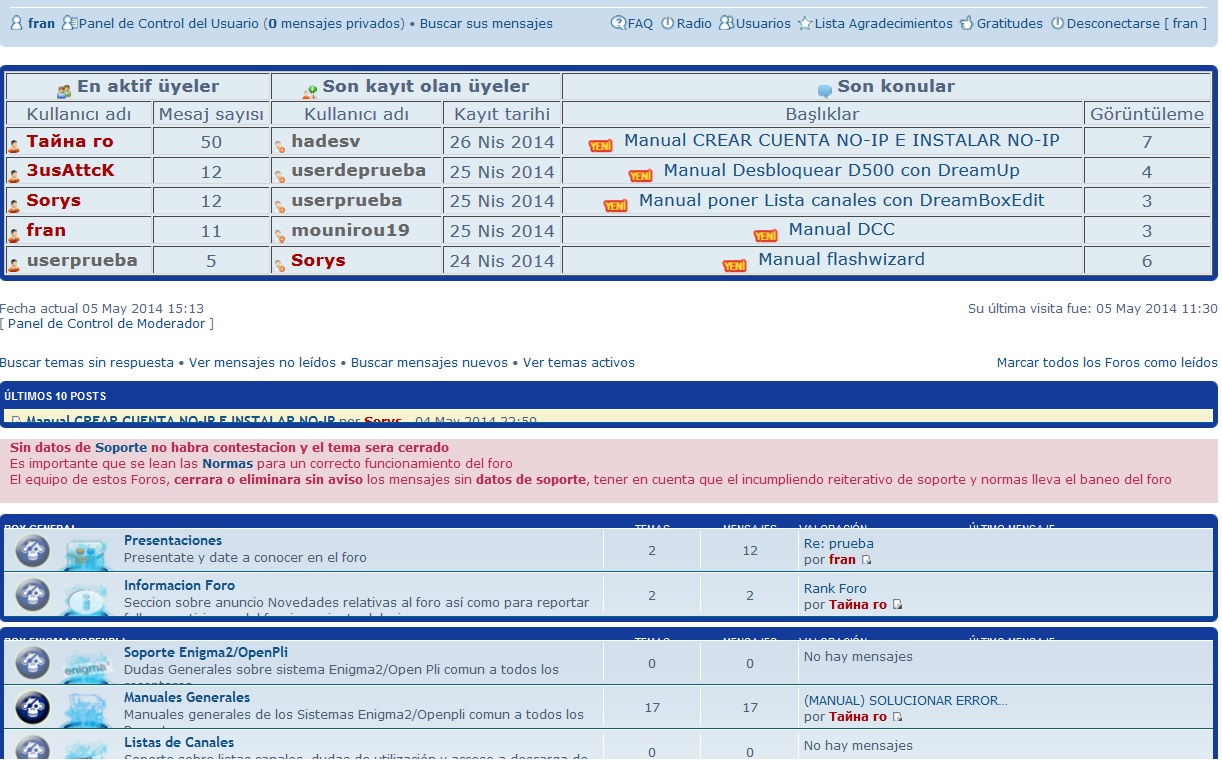Viewport: 1222px width, 760px height.
Task: Click the Desconectarse power icon
Action: tap(1057, 23)
